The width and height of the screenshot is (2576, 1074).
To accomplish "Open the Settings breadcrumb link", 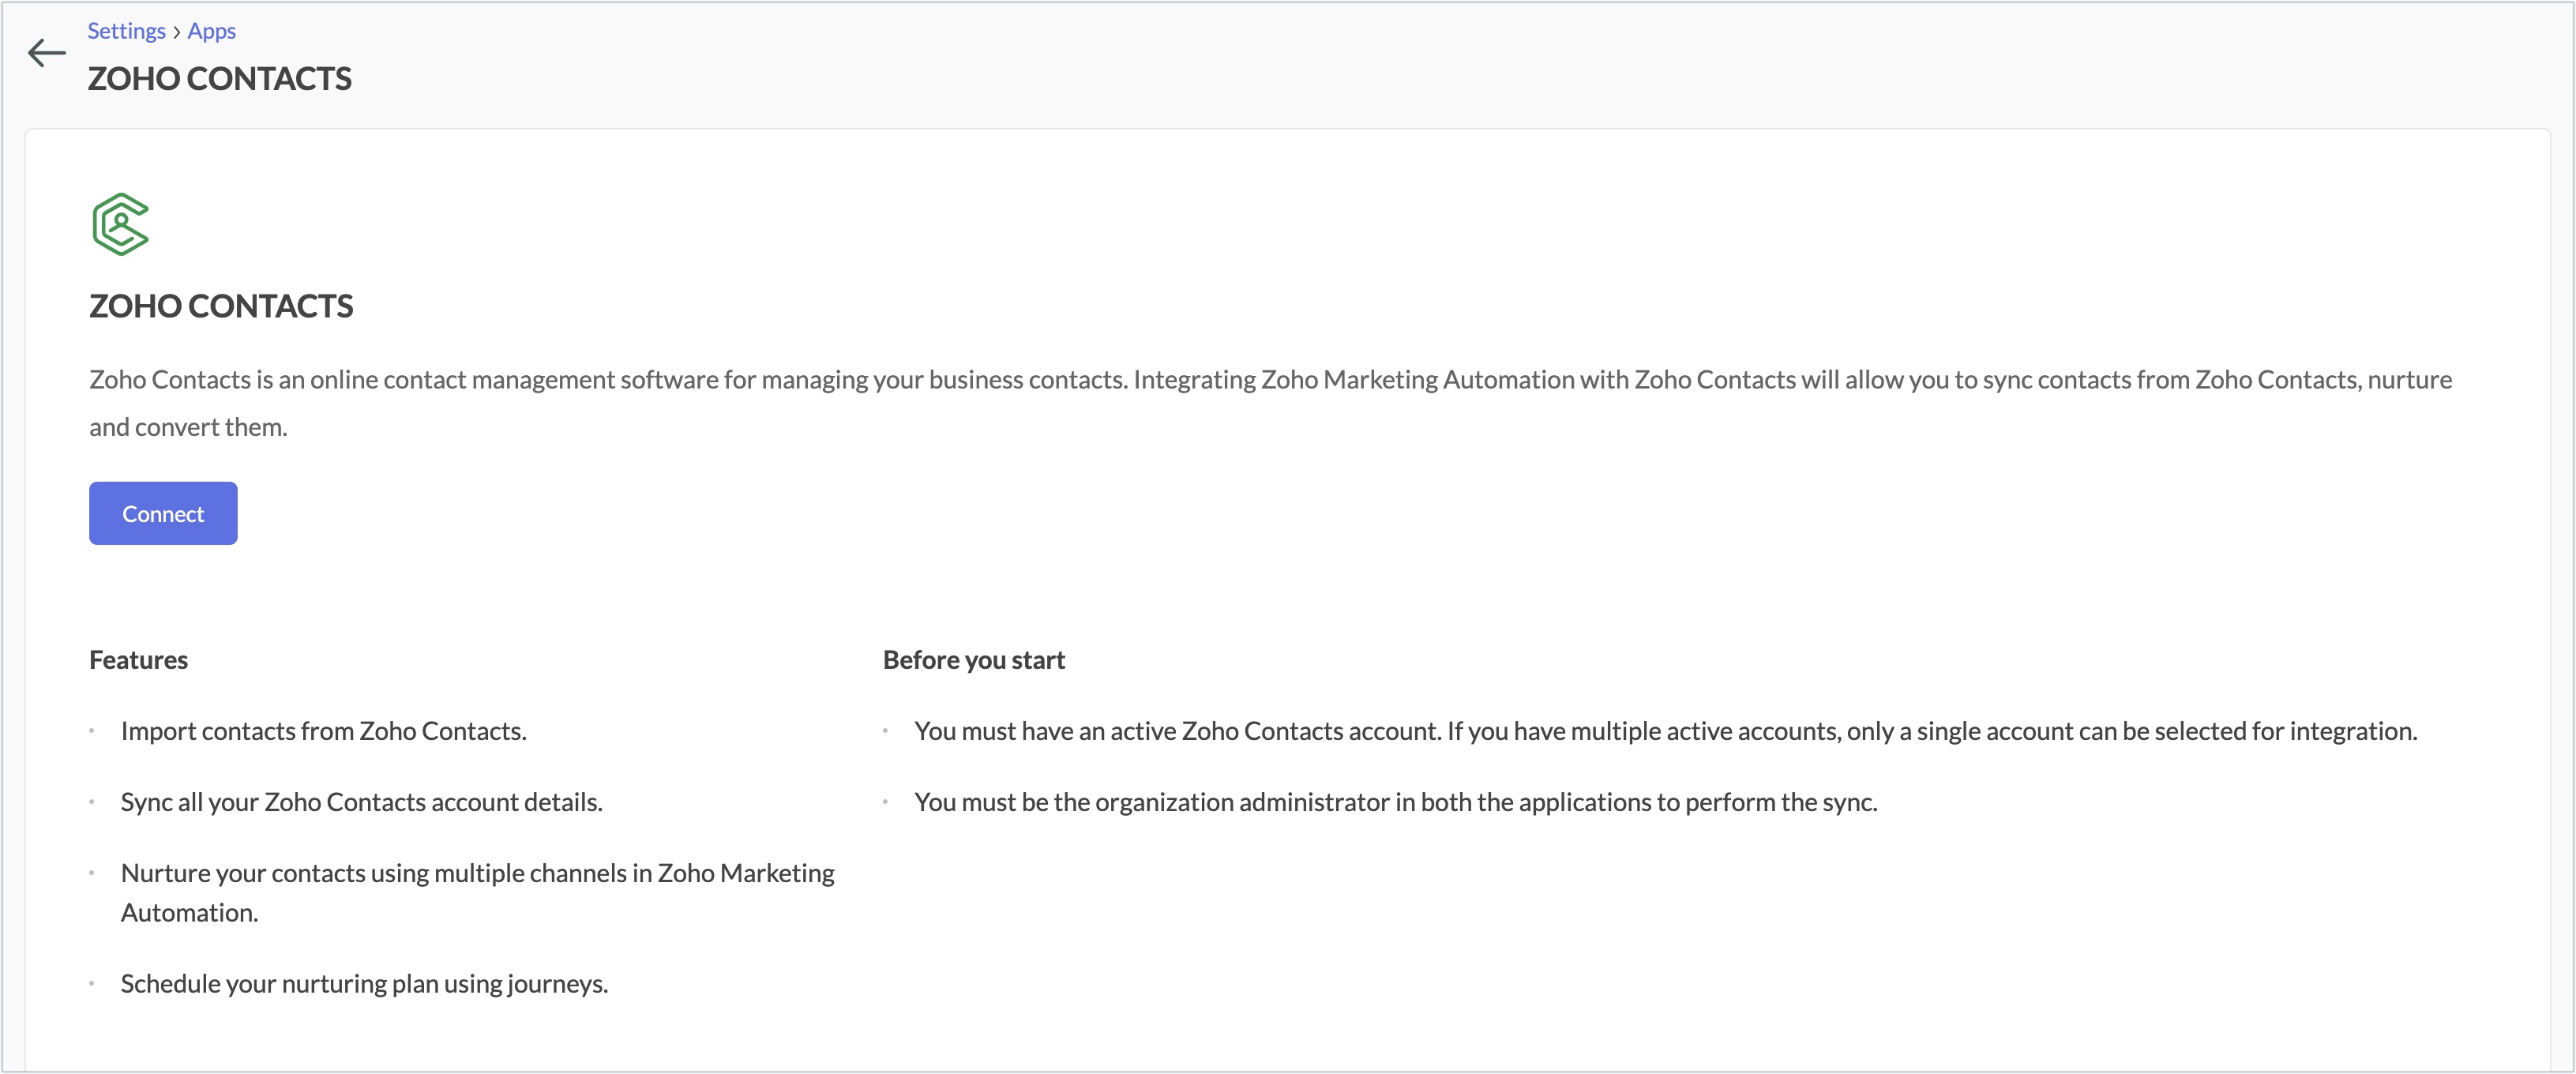I will 126,30.
